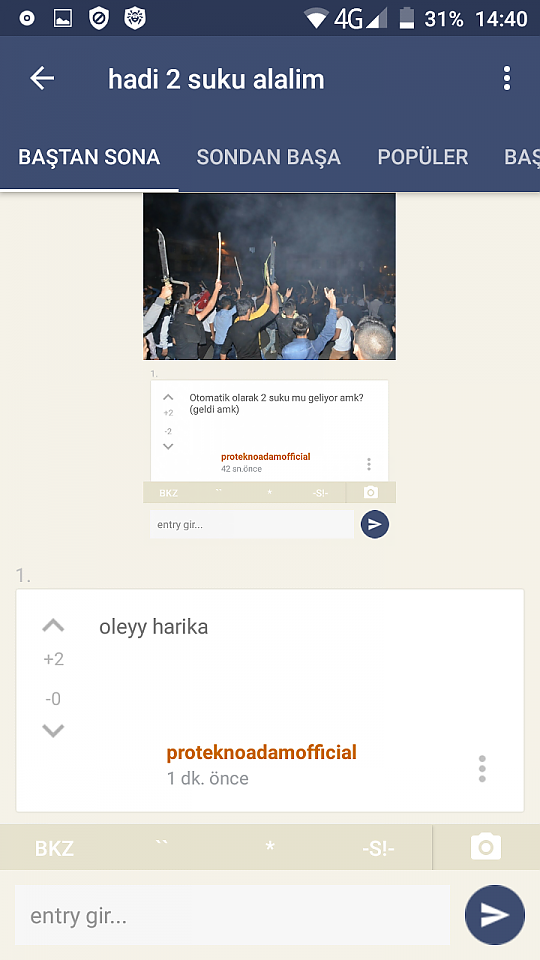540x960 pixels.
Task: Switch to the POPÜLER tab
Action: point(422,157)
